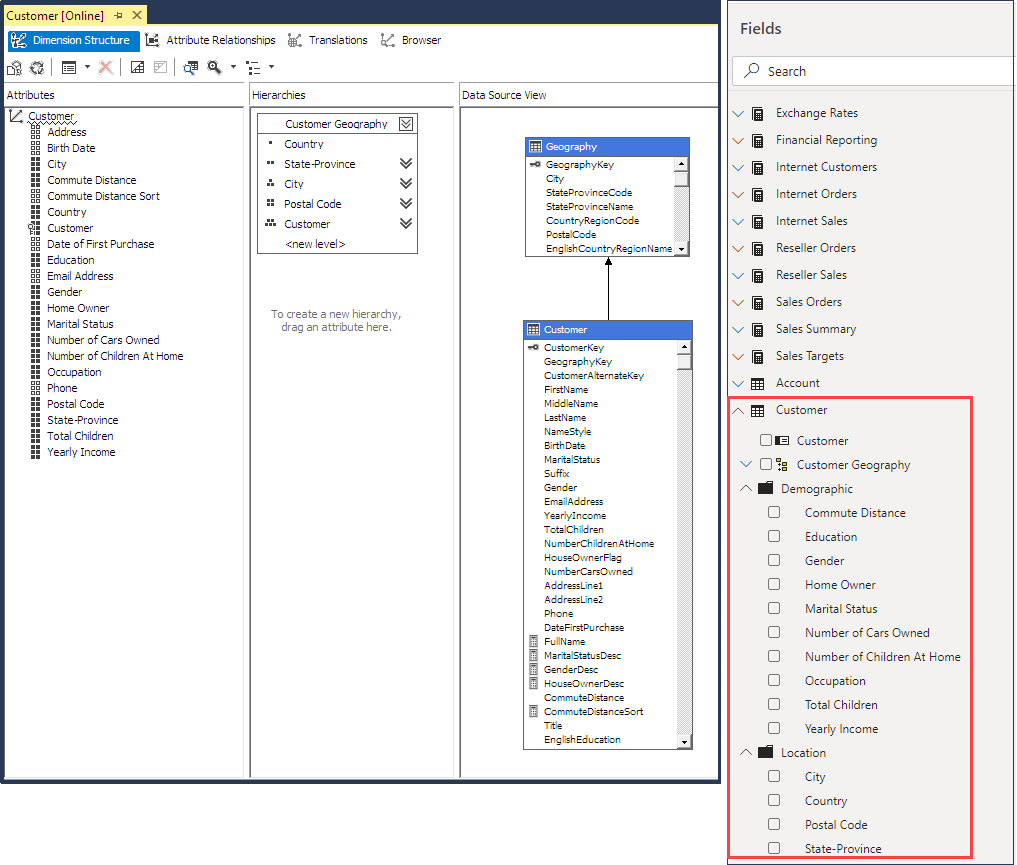Select the Postal Code level in hierarchy
Image resolution: width=1017 pixels, height=865 pixels.
point(313,204)
